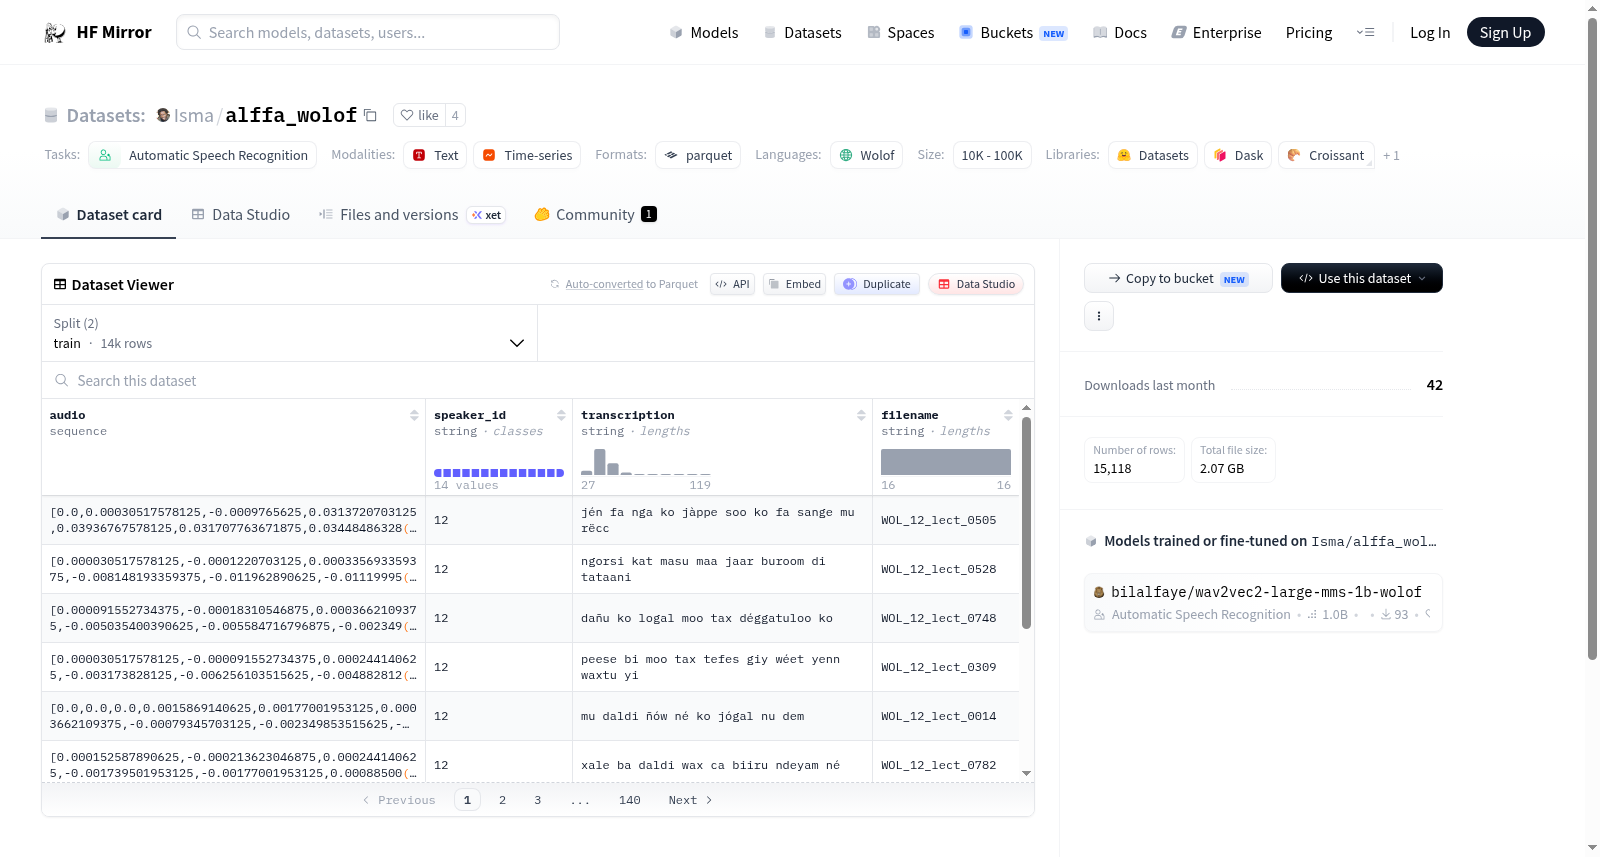Image resolution: width=1600 pixels, height=857 pixels.
Task: Click Copy to bucket button
Action: (1178, 278)
